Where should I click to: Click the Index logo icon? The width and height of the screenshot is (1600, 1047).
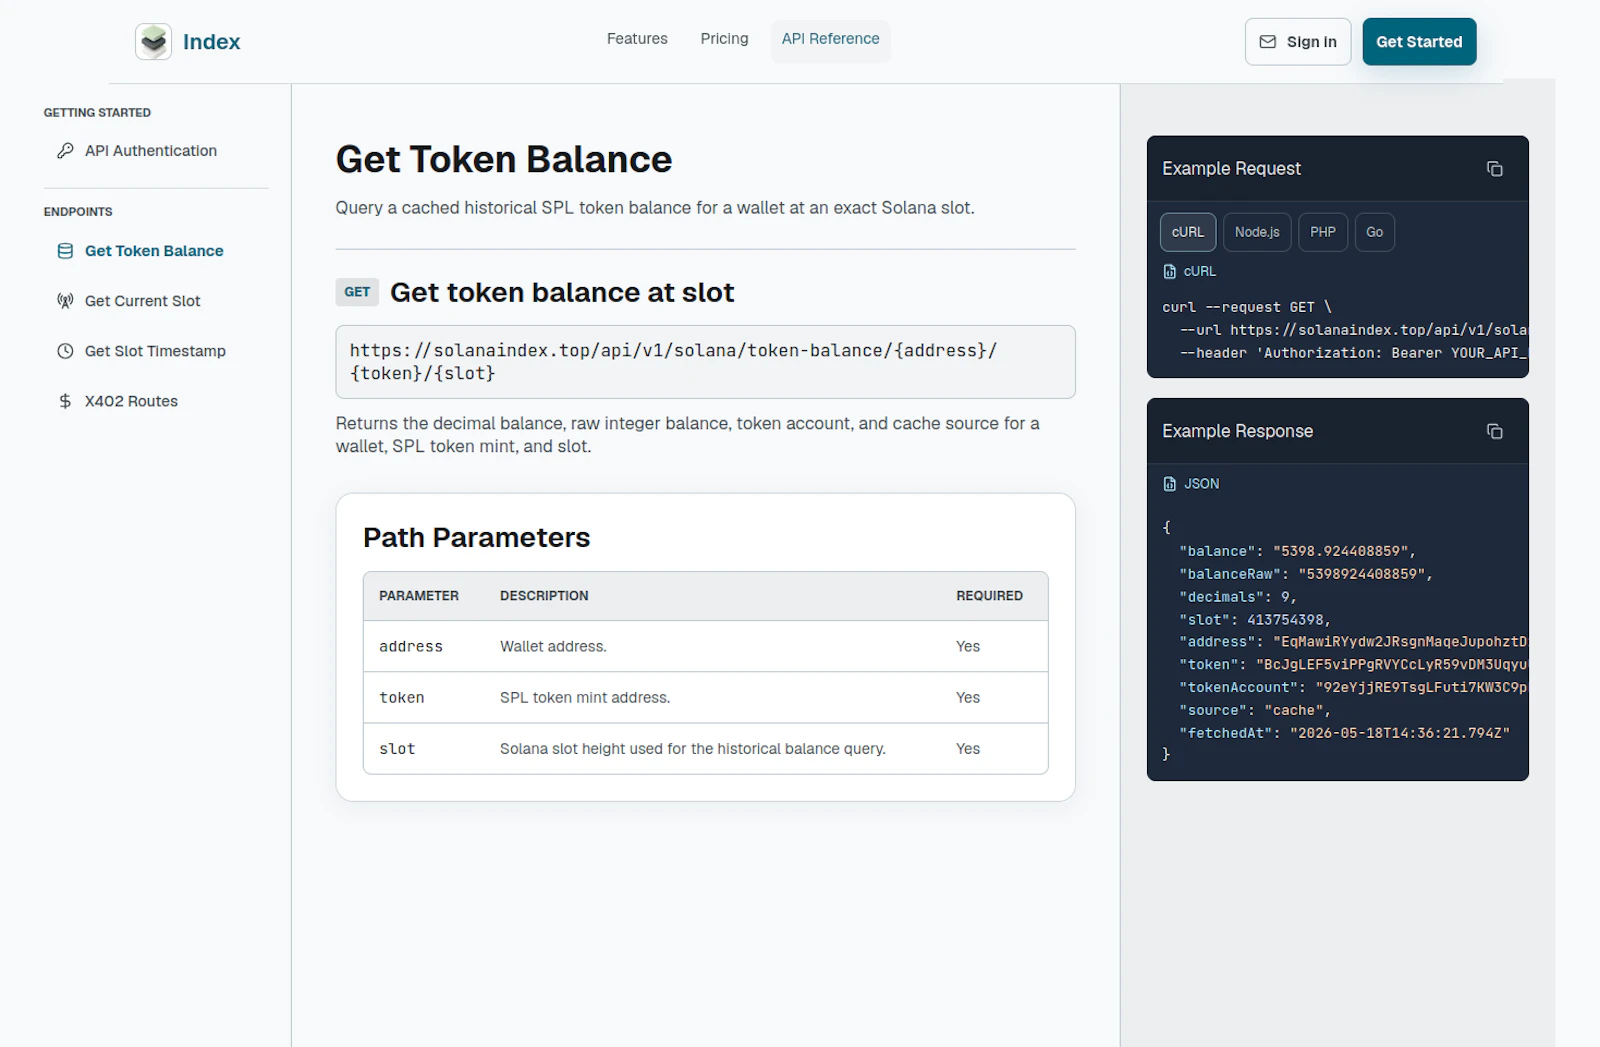pos(153,42)
